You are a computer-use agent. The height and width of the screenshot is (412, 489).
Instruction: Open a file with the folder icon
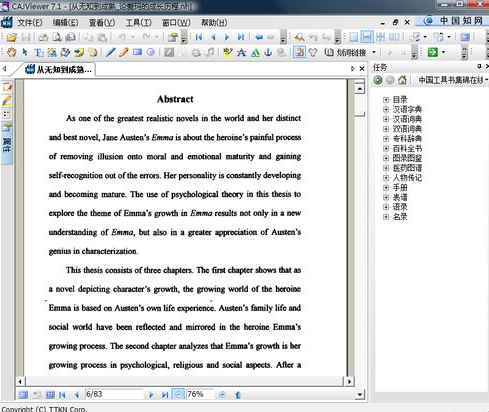tap(12, 37)
